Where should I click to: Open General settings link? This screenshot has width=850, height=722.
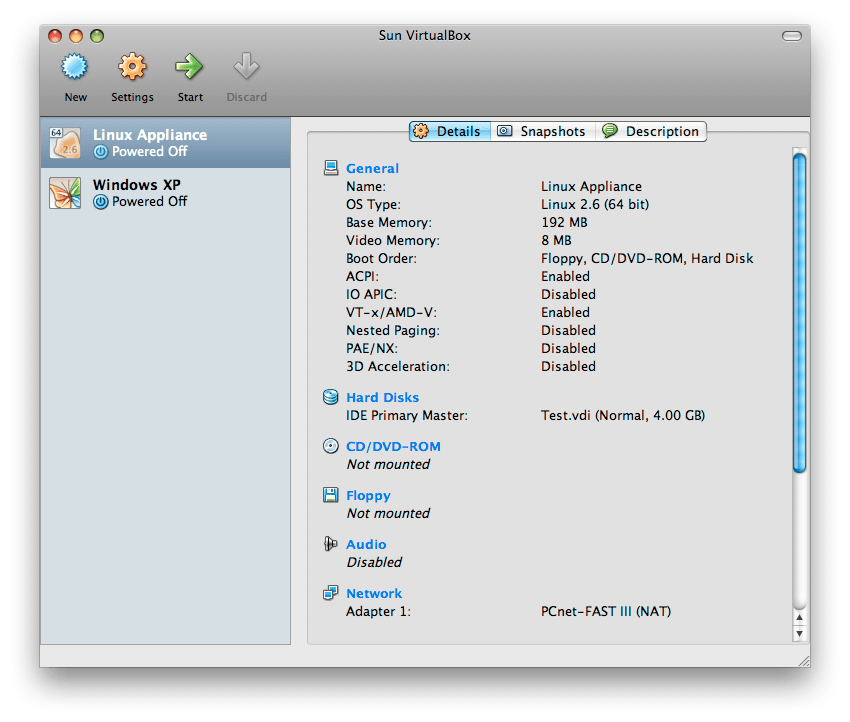pyautogui.click(x=372, y=169)
